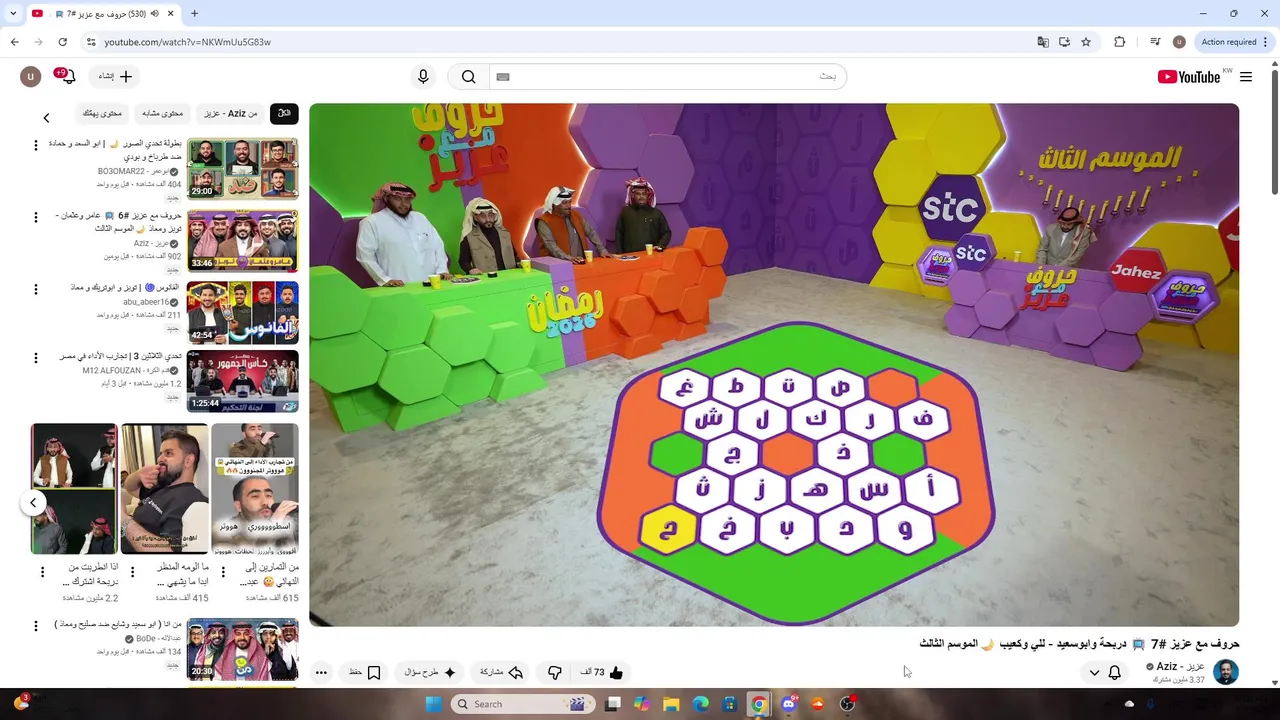Image resolution: width=1280 pixels, height=720 pixels.
Task: Open the Short with 615 ألف مشاهدة
Action: (x=255, y=488)
